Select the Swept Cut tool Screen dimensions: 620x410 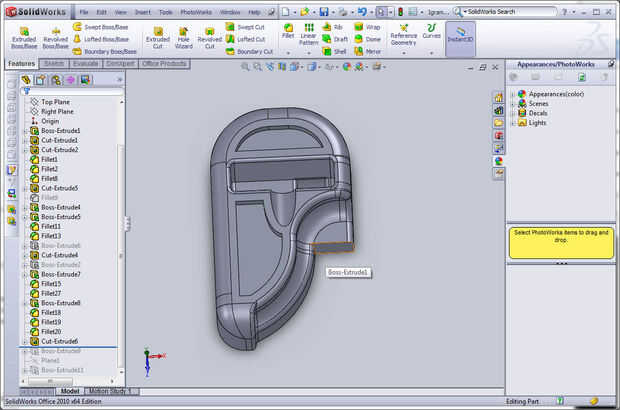click(245, 26)
